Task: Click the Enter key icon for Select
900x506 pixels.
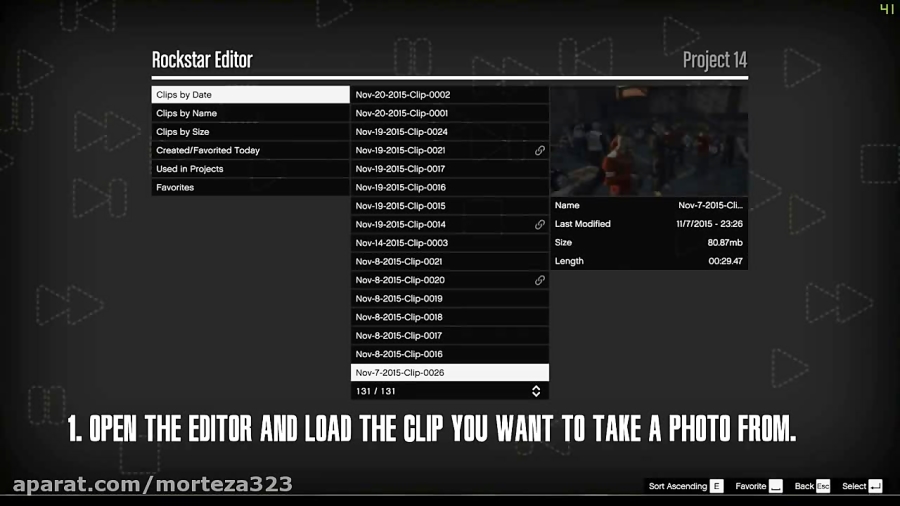Action: point(875,486)
